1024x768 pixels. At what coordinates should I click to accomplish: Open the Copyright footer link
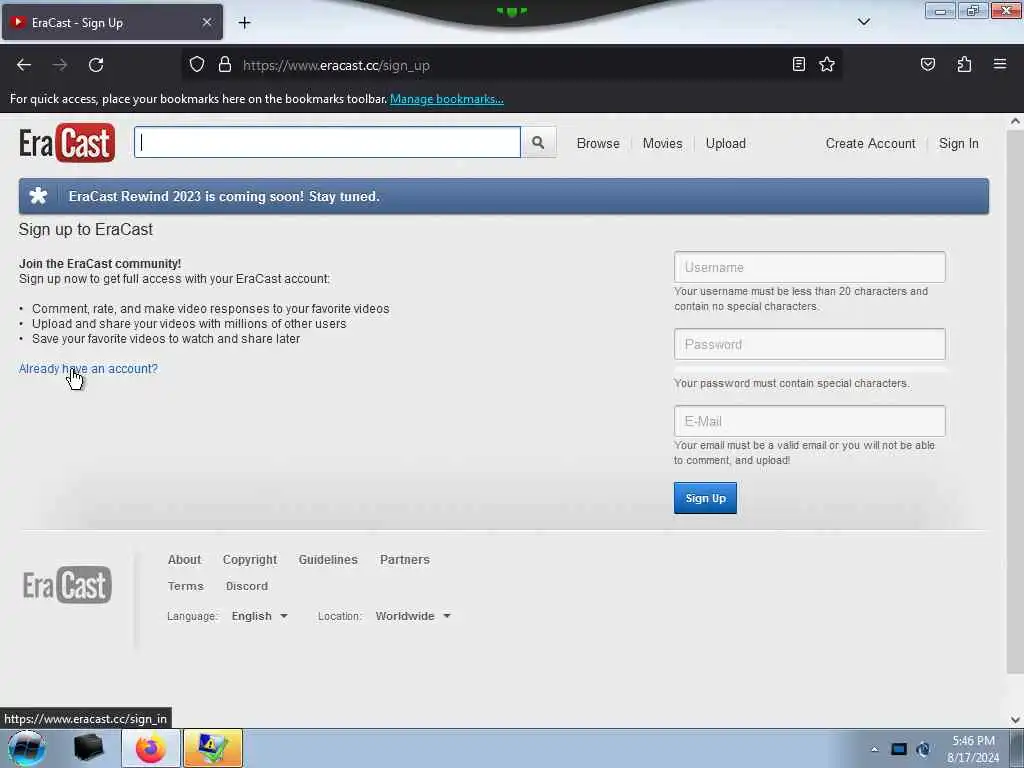tap(249, 560)
